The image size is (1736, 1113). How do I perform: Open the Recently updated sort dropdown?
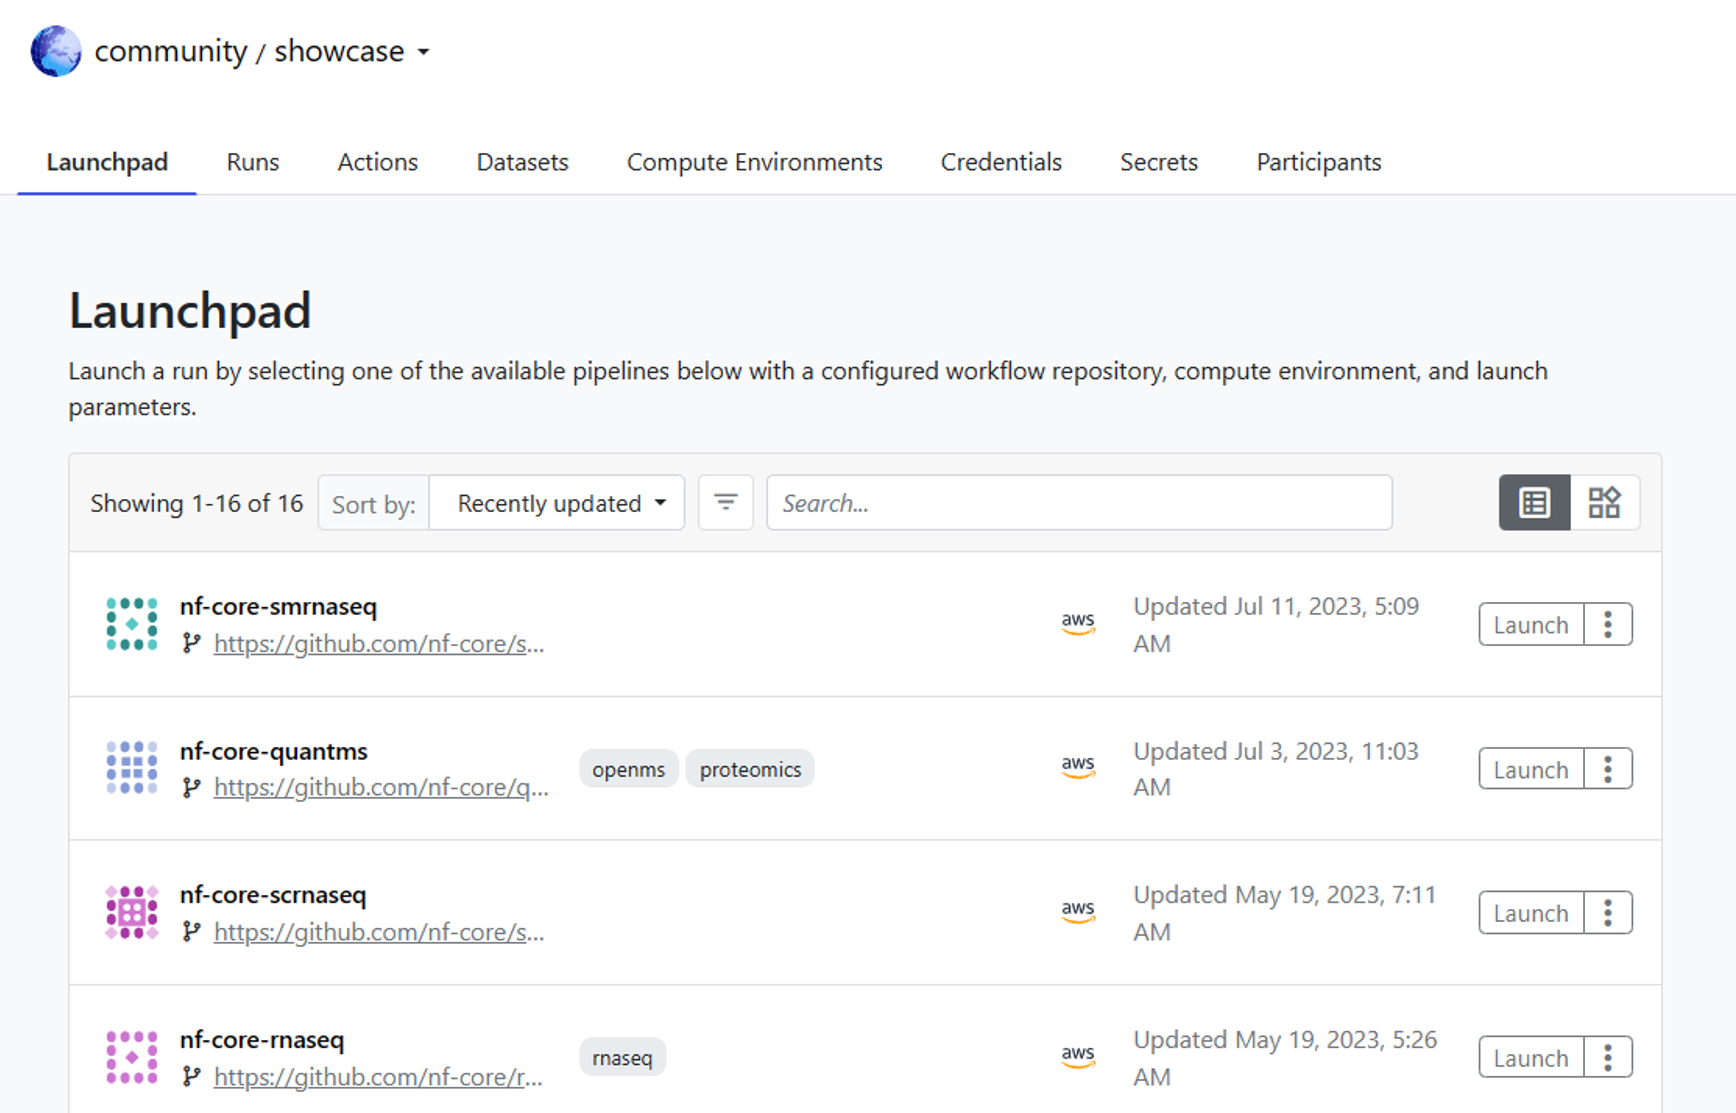pos(557,502)
